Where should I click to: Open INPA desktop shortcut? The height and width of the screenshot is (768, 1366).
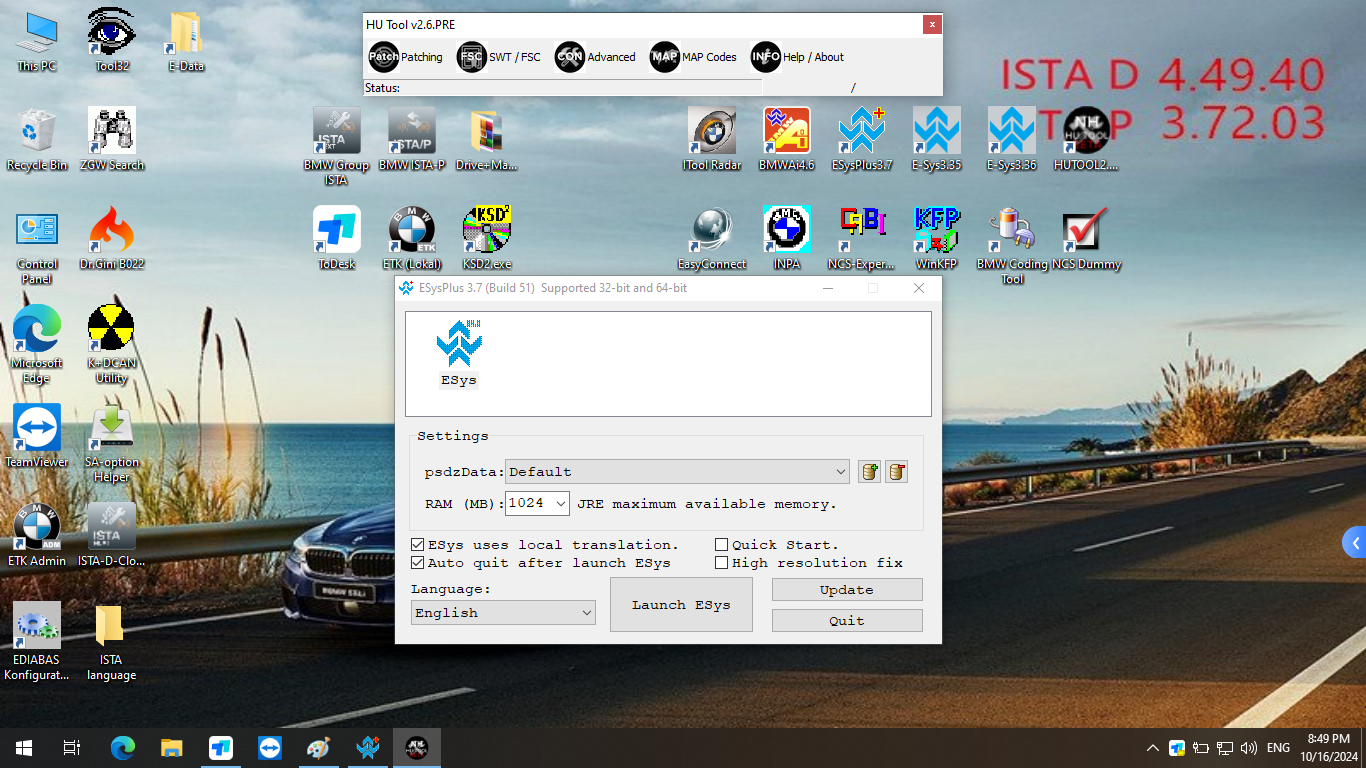pos(787,239)
